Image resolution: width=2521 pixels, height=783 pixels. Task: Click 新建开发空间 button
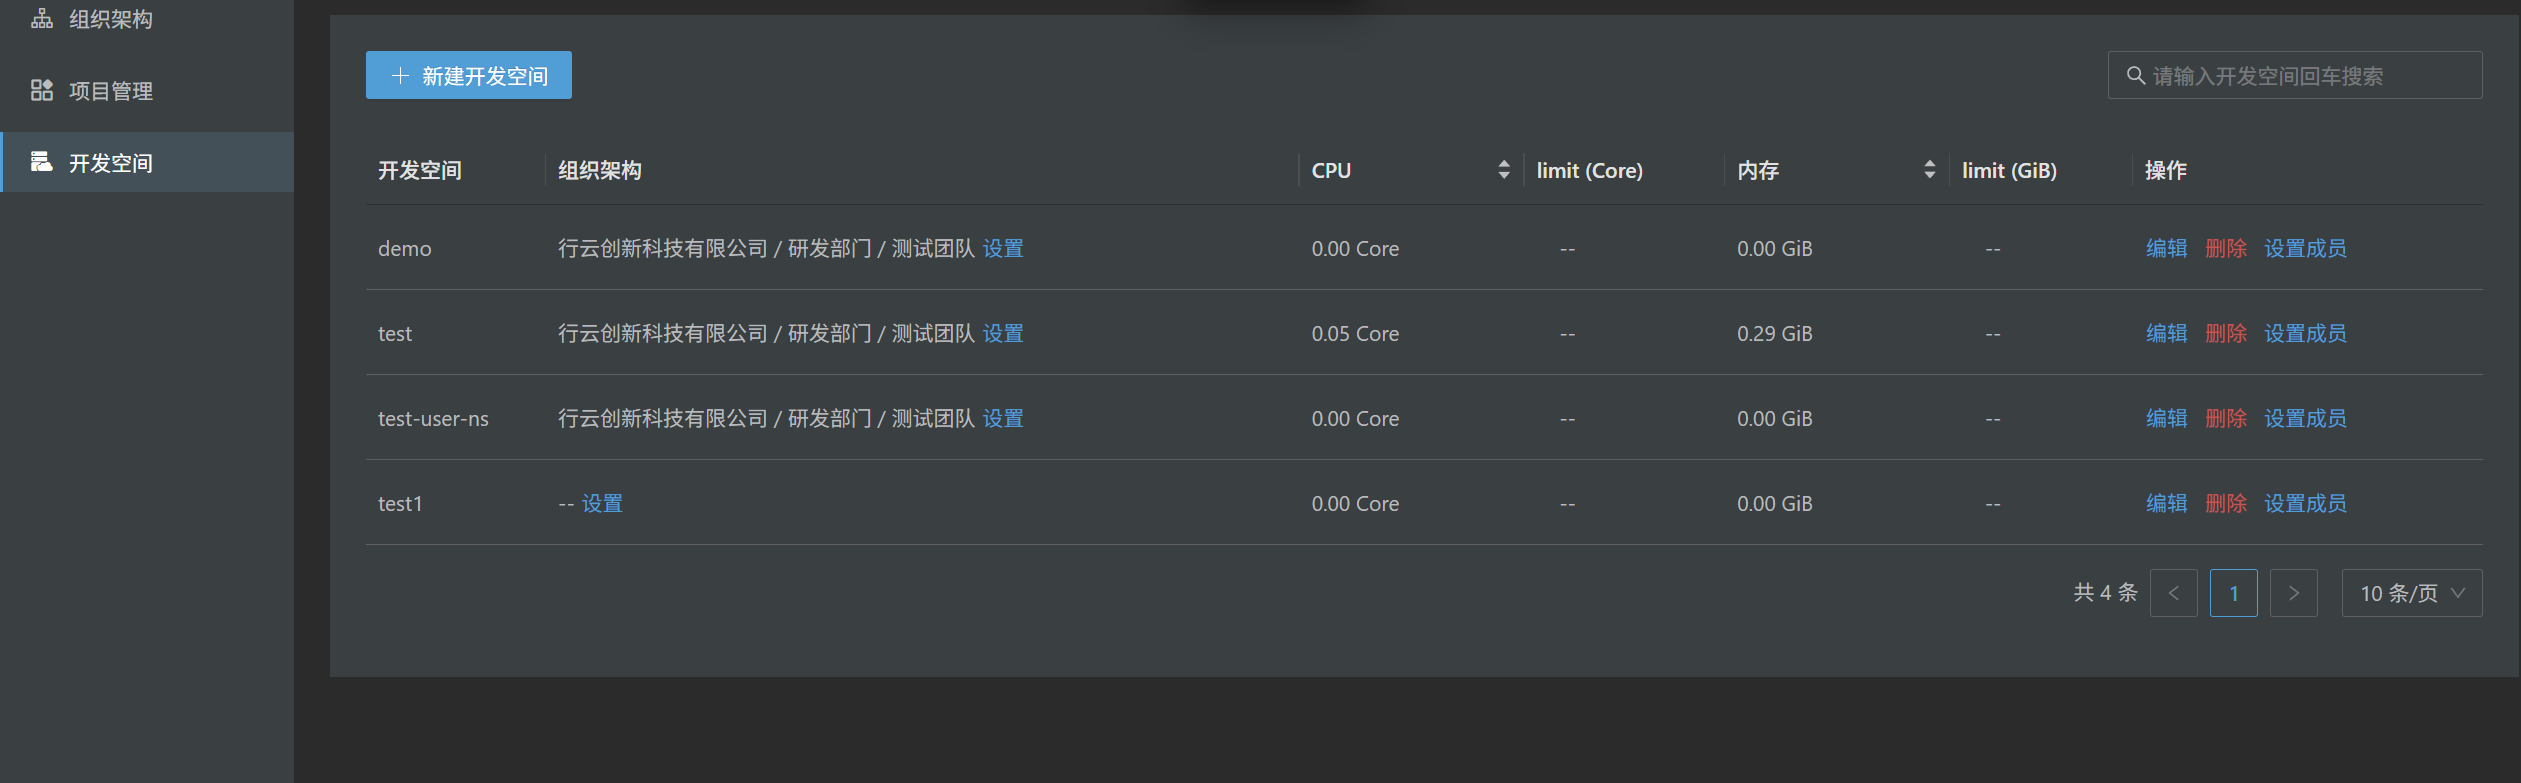pos(468,76)
